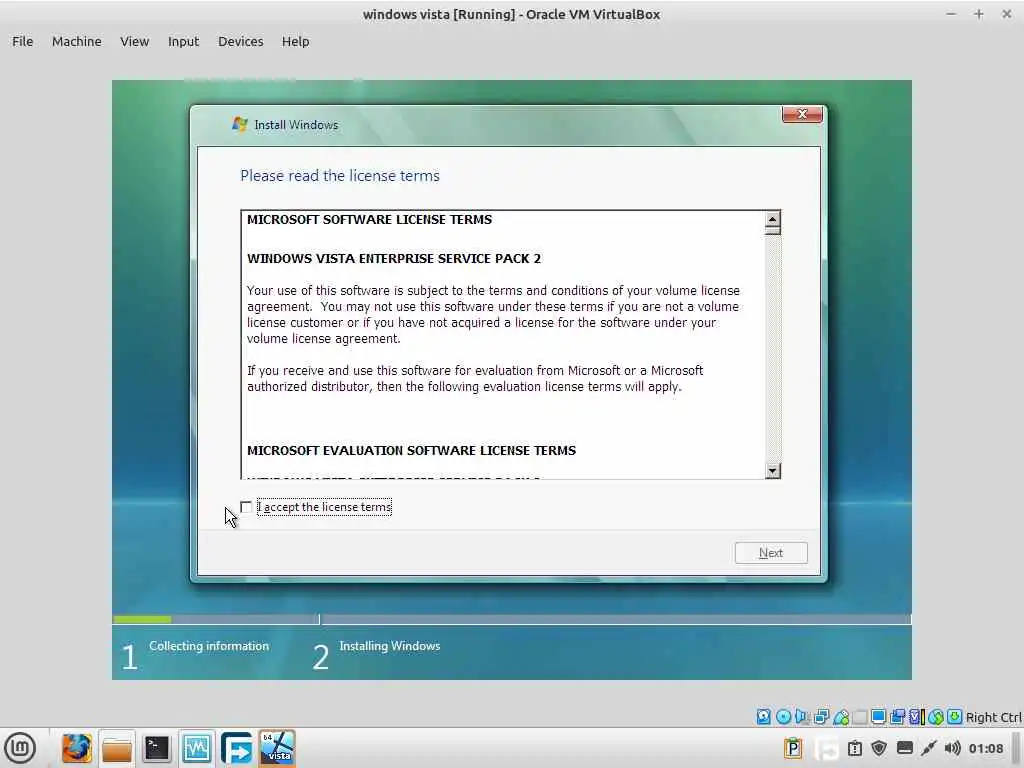Click the license text scrollbar track

pos(773,349)
